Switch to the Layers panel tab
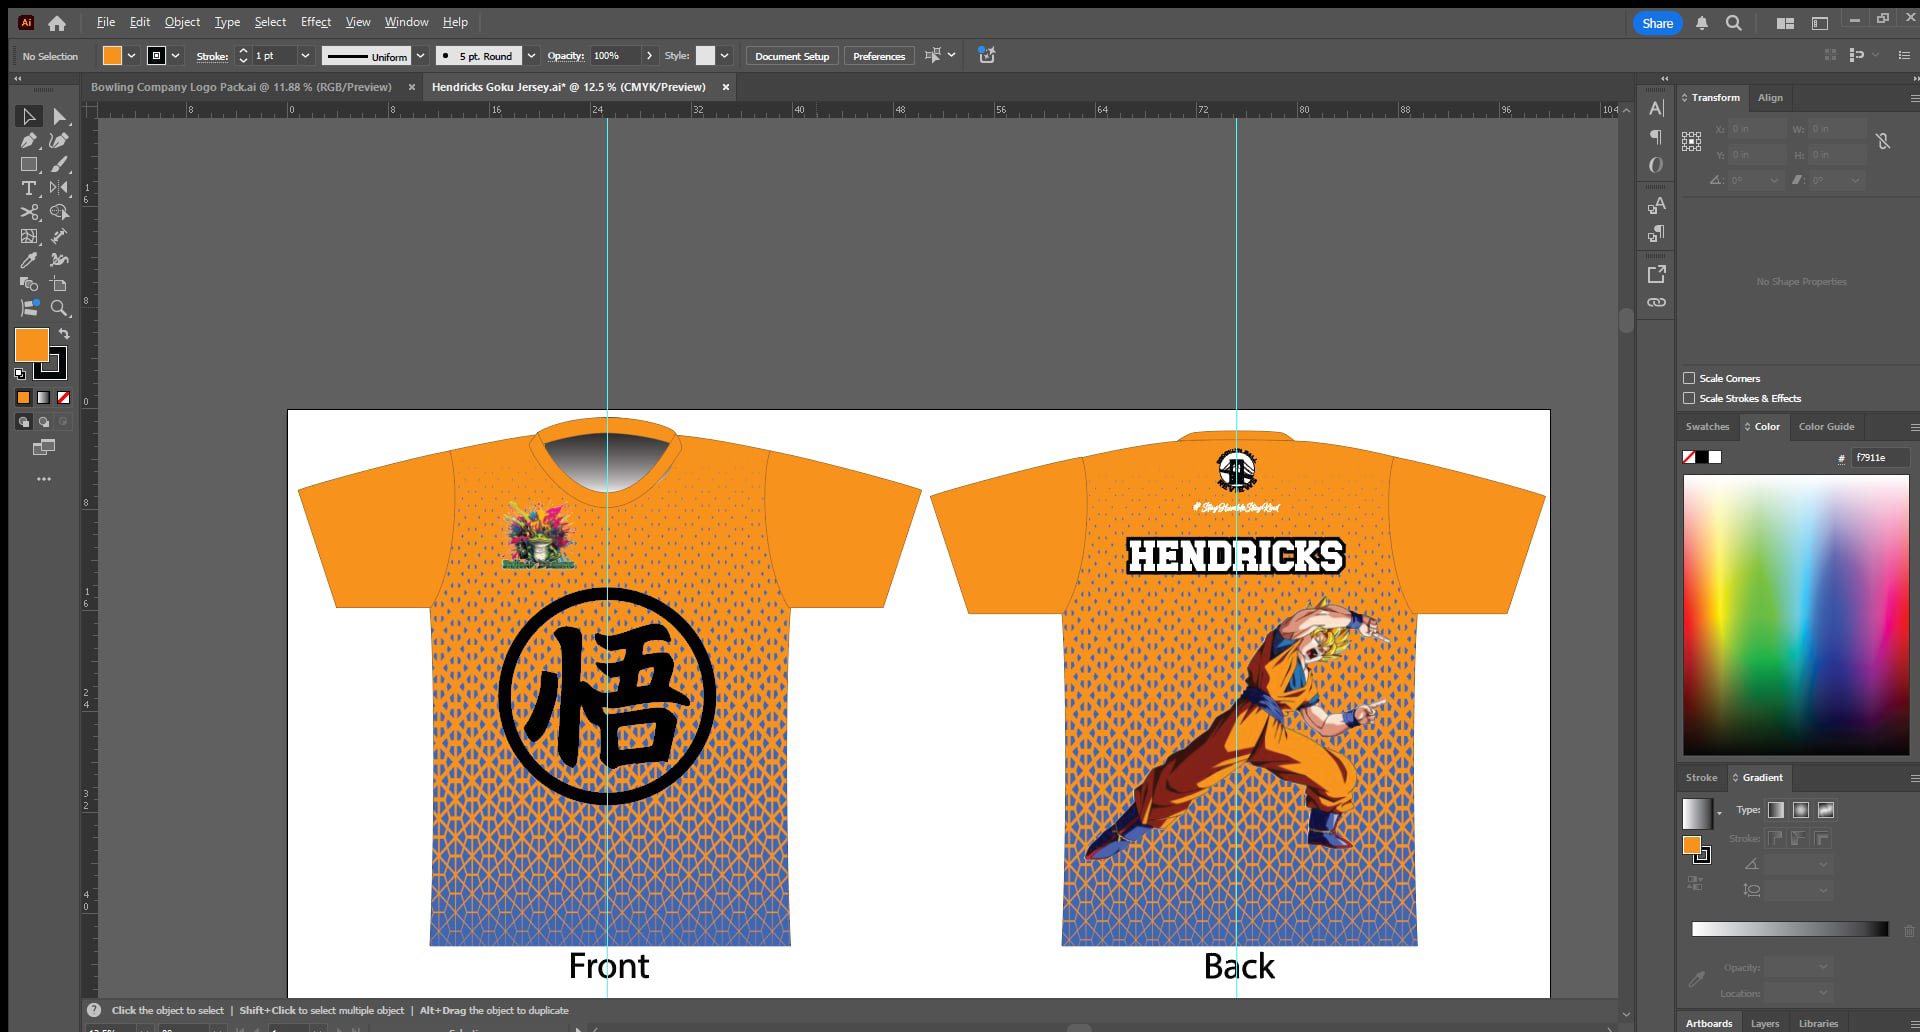This screenshot has height=1032, width=1920. coord(1764,1023)
